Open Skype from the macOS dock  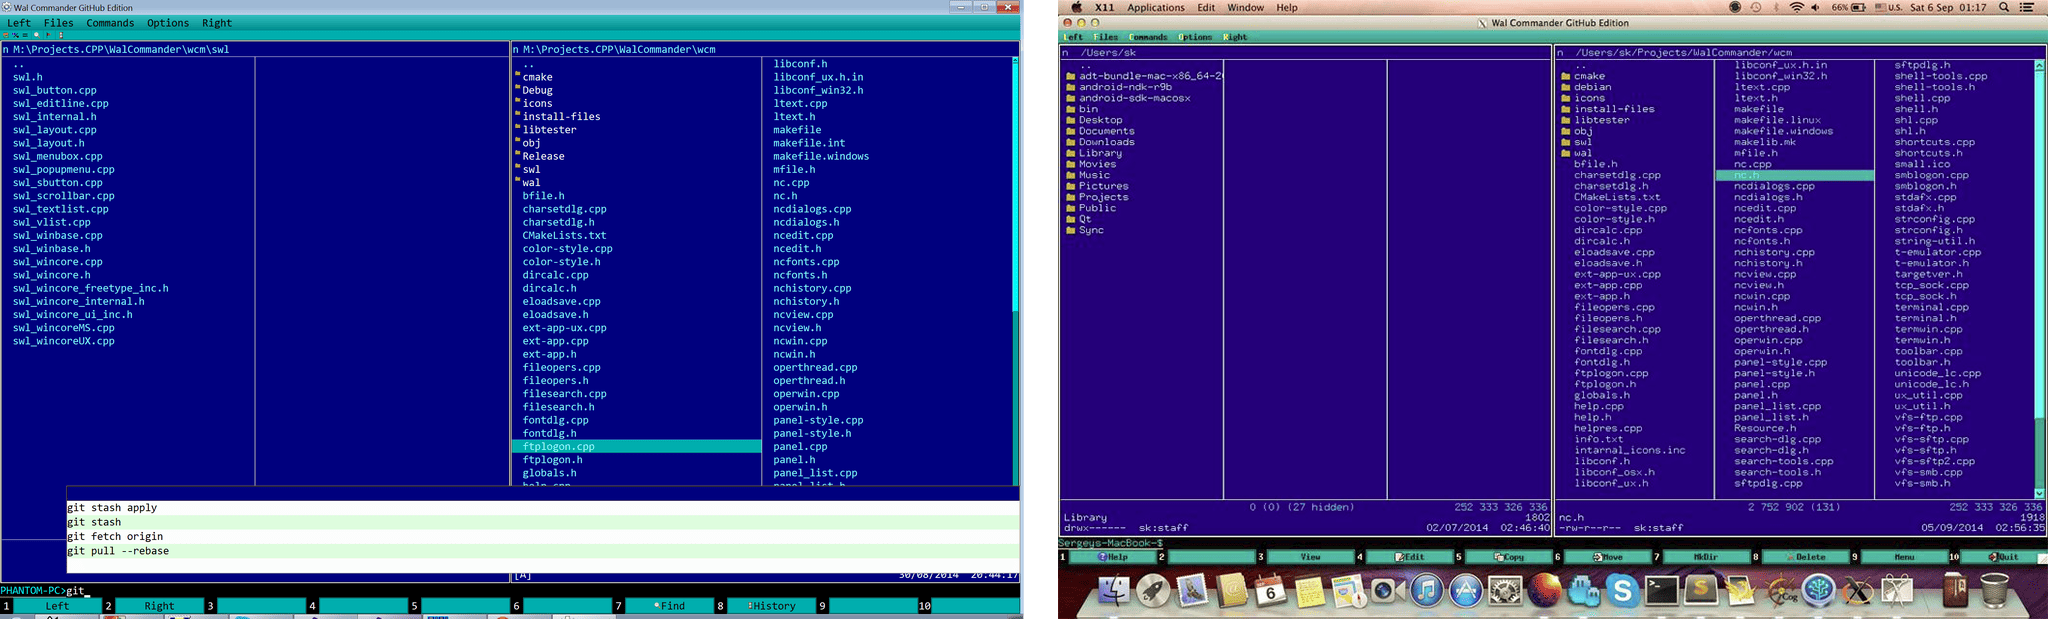(x=1623, y=592)
